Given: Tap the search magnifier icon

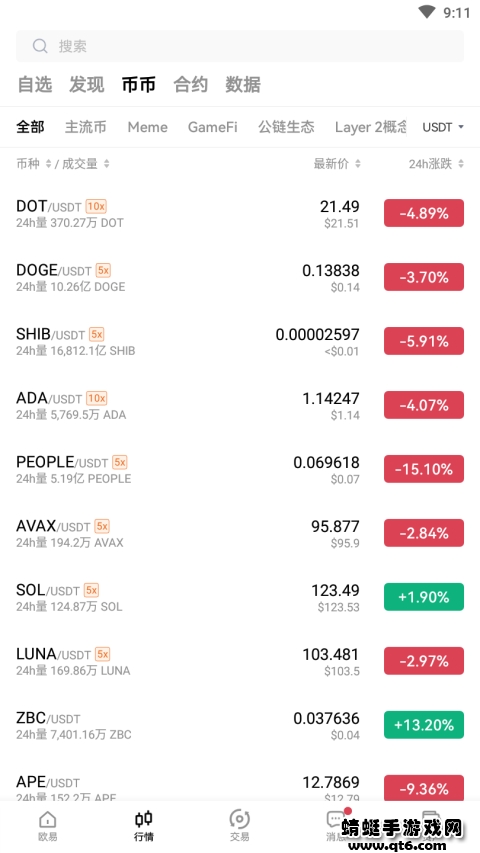Looking at the screenshot, I should [40, 46].
